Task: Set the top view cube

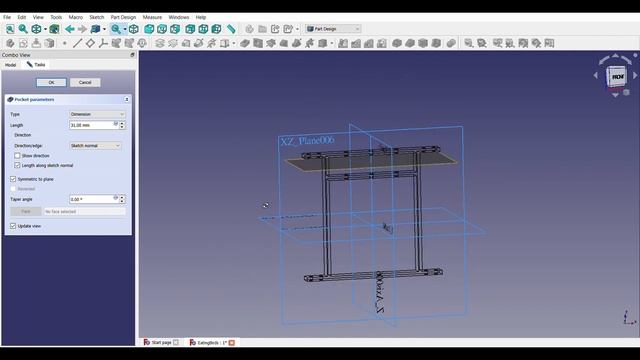Action: coord(162,29)
